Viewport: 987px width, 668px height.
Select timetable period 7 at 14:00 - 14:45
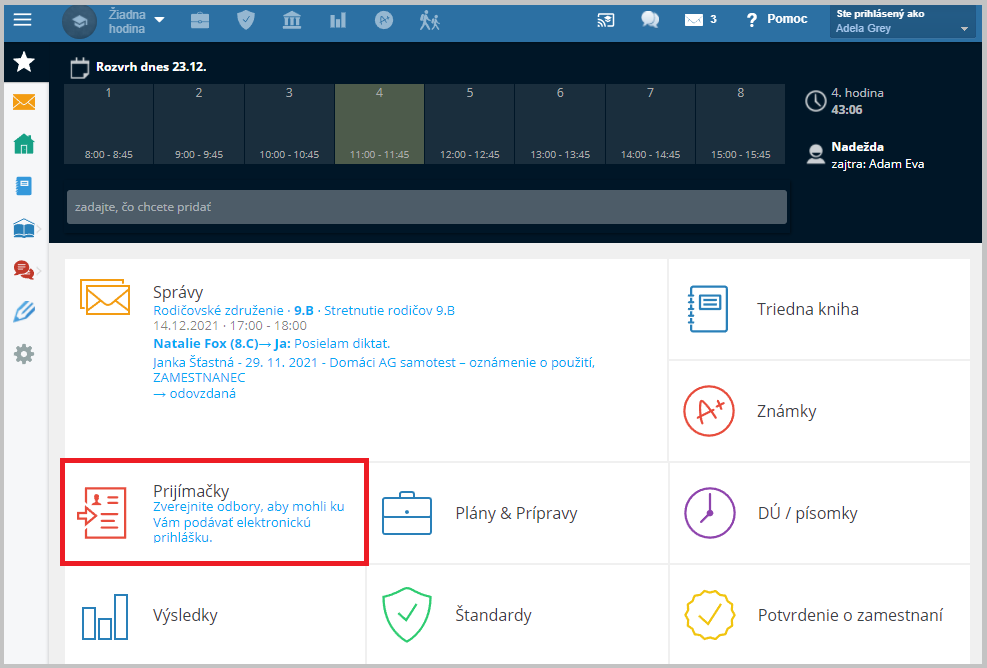pyautogui.click(x=650, y=124)
